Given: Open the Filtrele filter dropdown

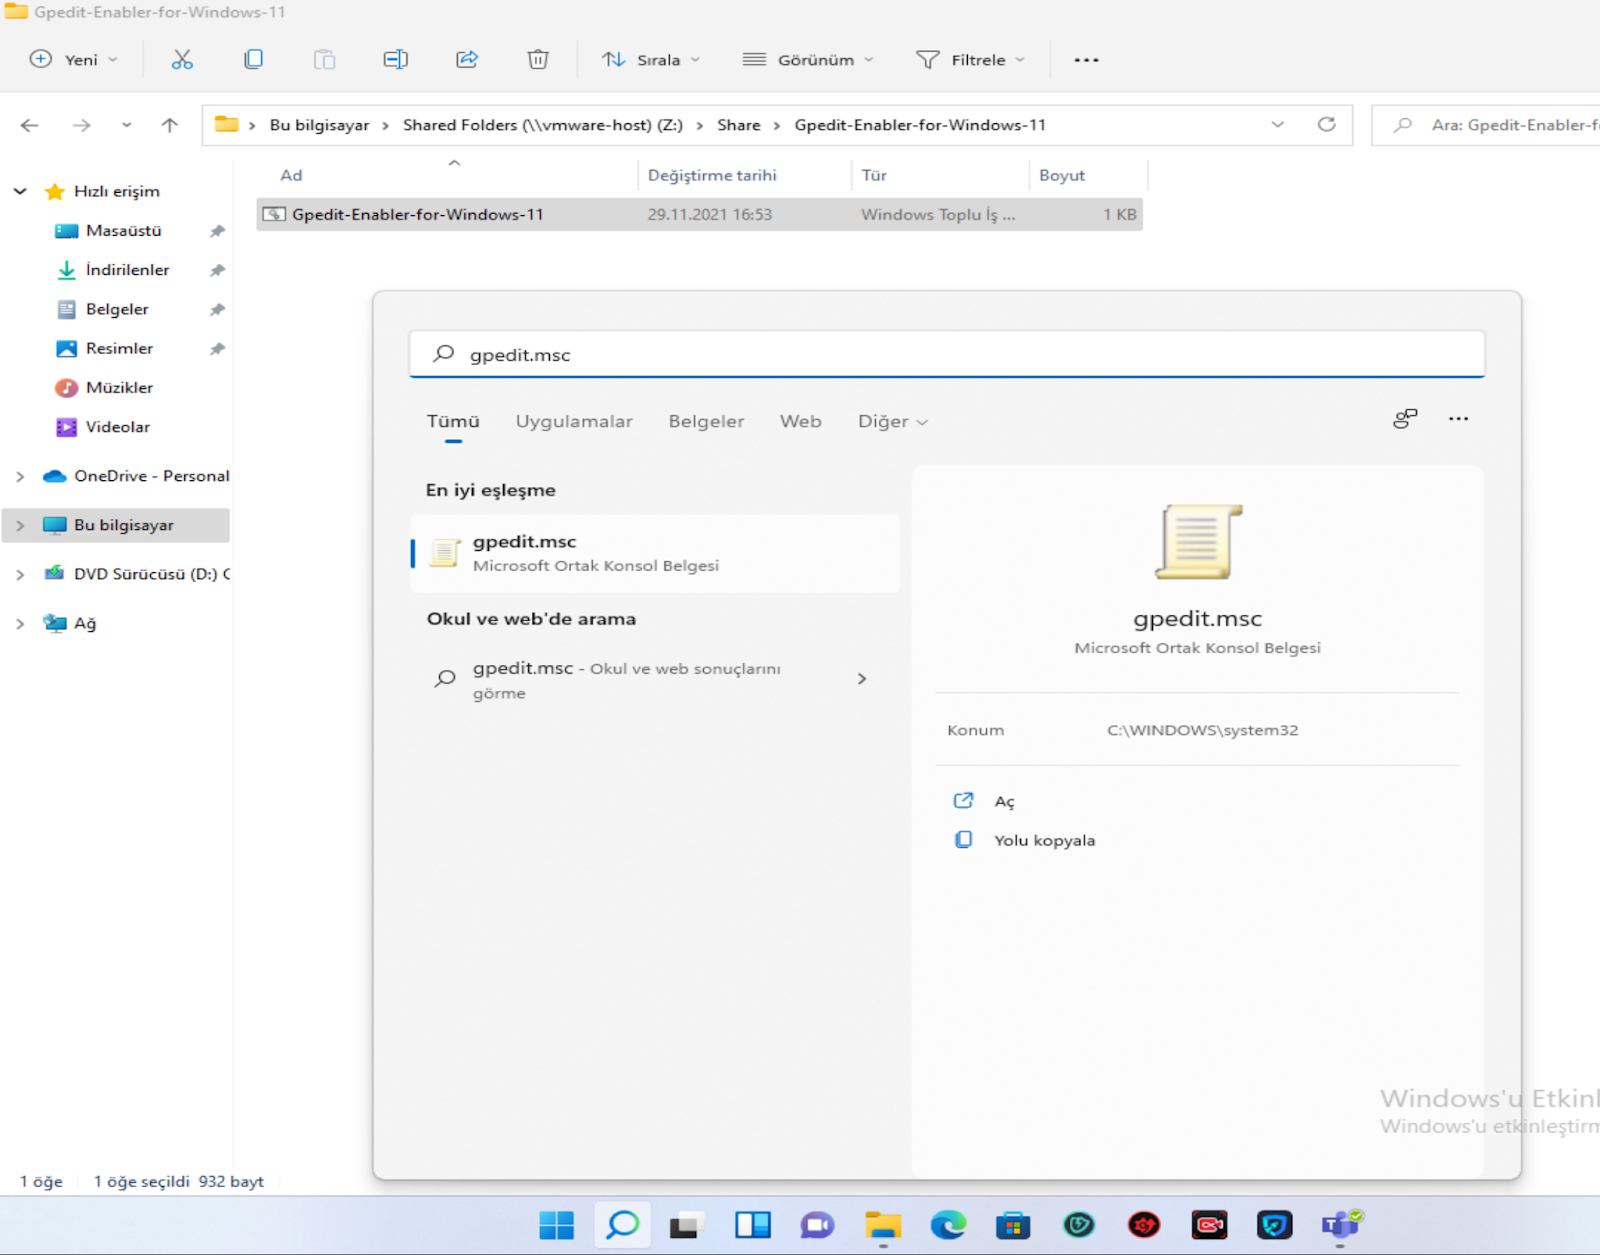Looking at the screenshot, I should (x=970, y=60).
